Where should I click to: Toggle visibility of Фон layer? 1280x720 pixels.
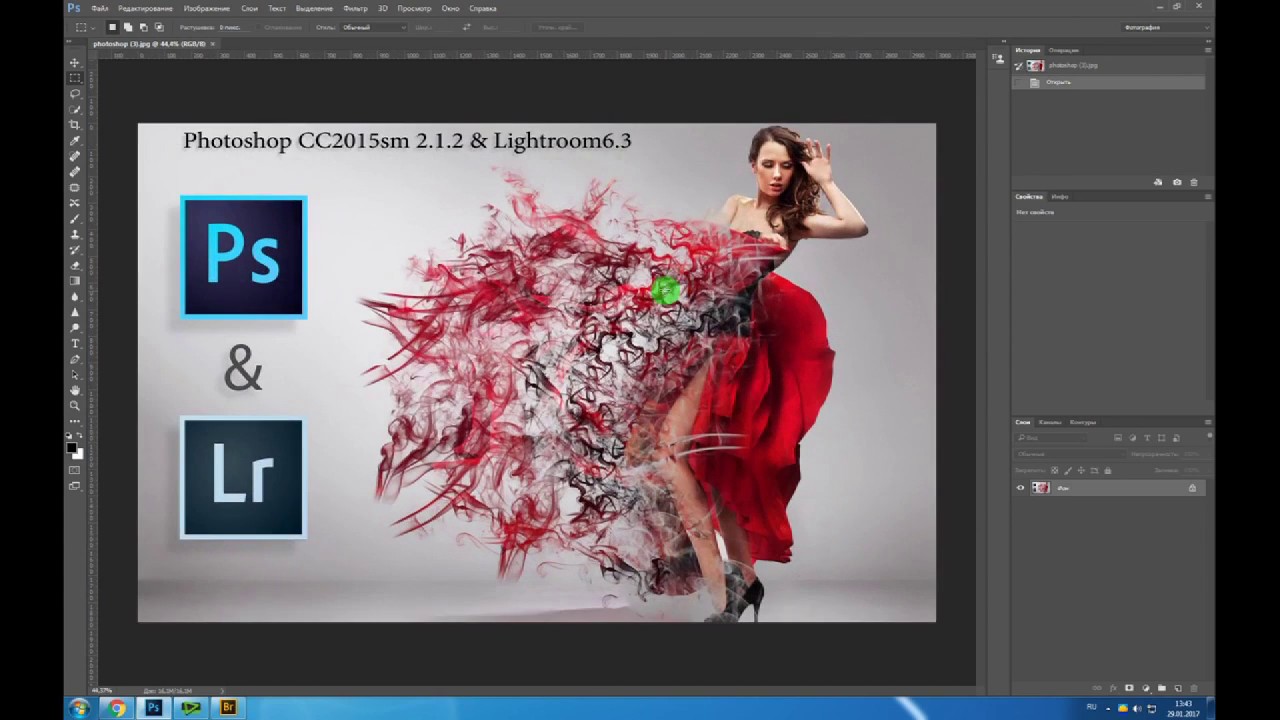tap(1020, 488)
